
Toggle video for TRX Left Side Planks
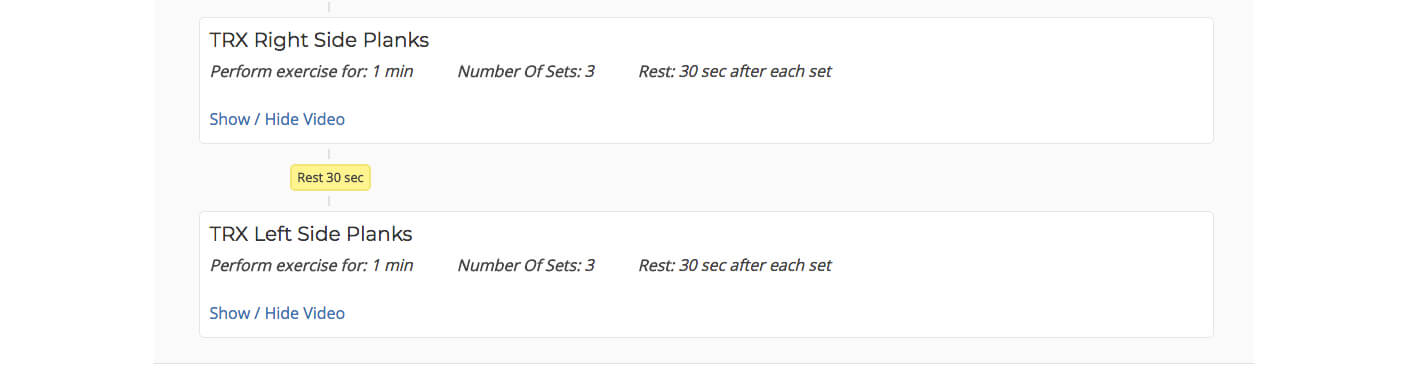coord(277,313)
